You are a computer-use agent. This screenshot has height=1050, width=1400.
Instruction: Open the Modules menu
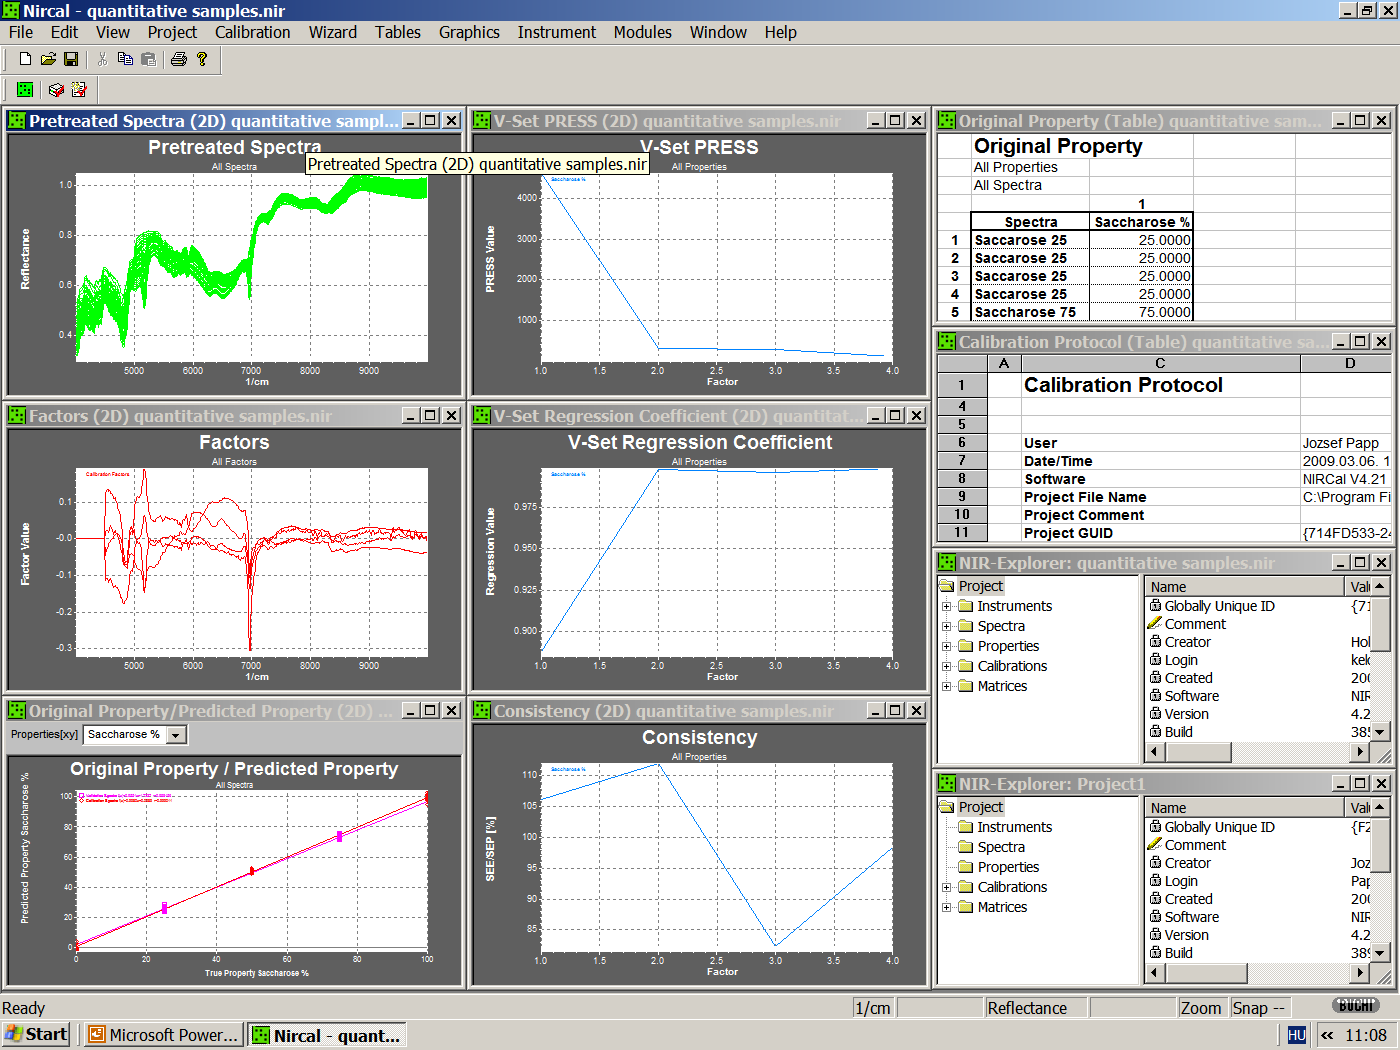point(643,32)
